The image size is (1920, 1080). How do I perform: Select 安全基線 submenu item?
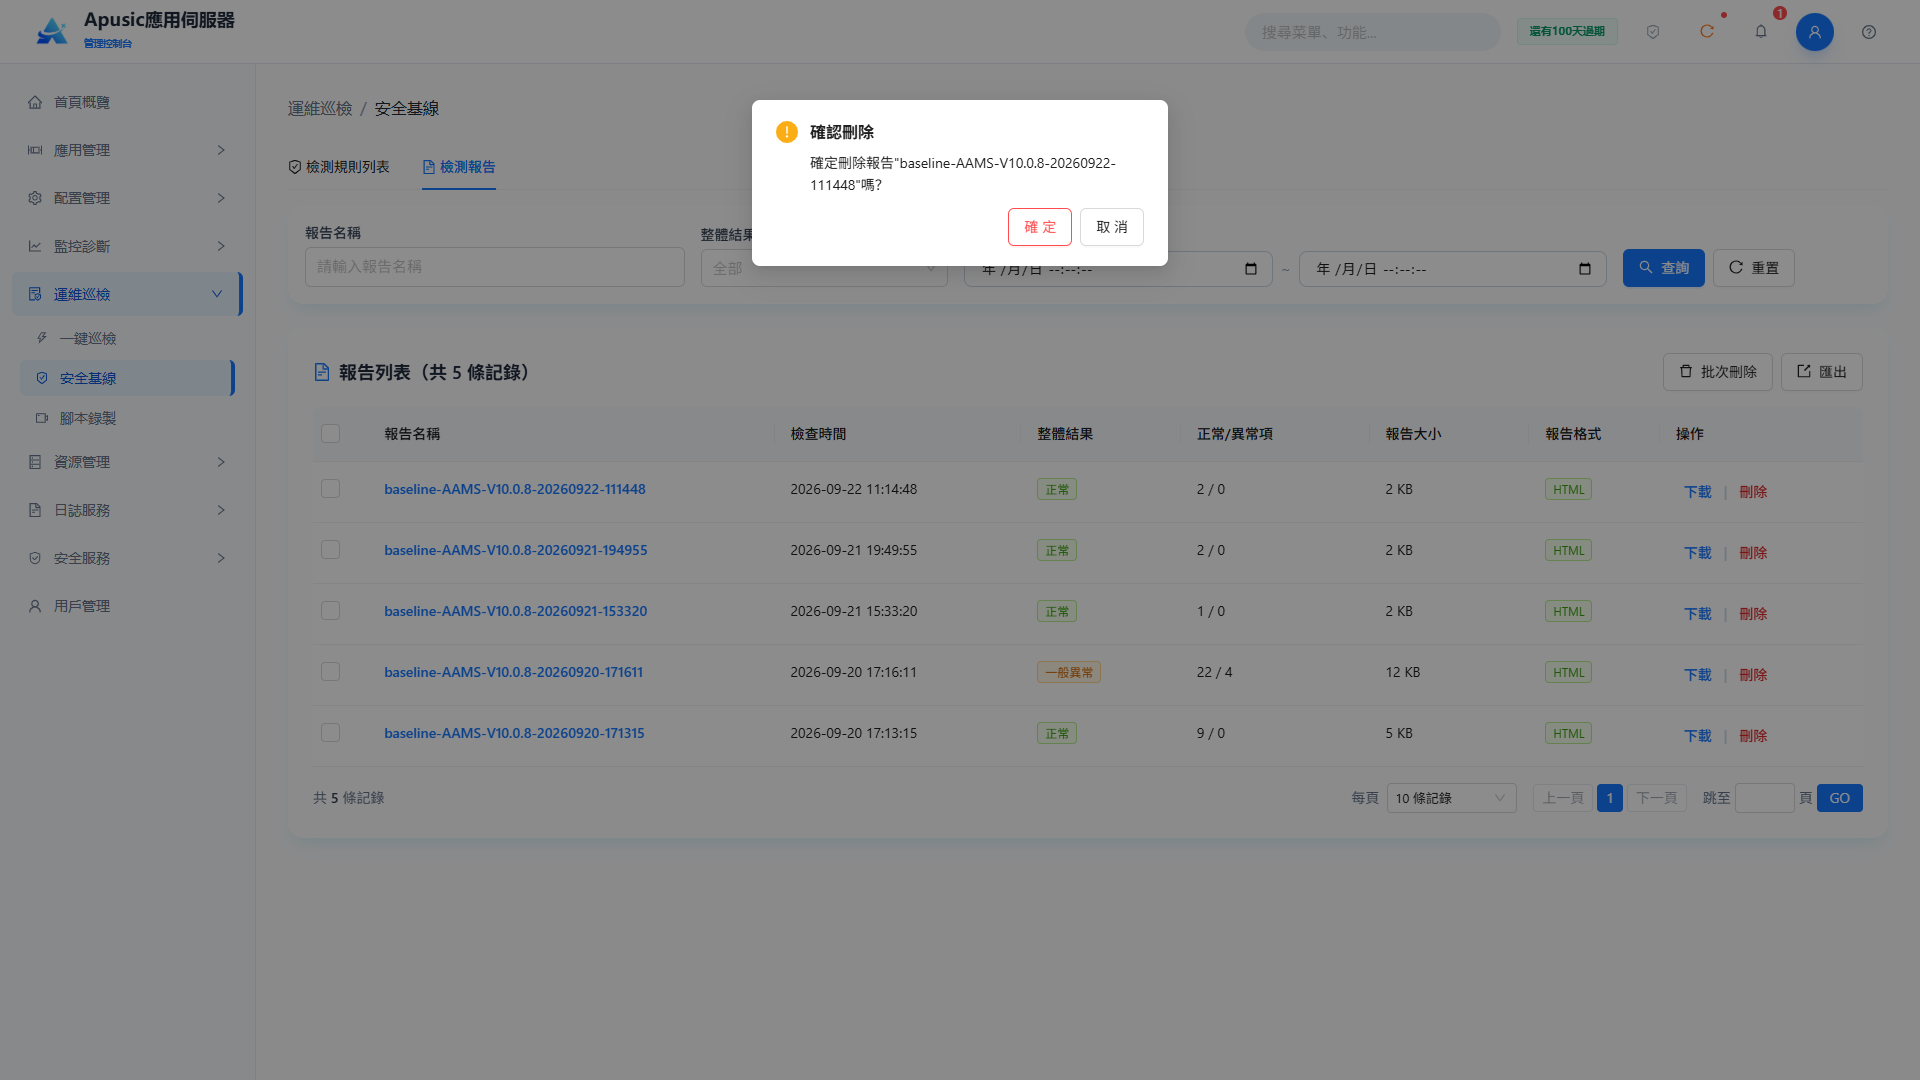pyautogui.click(x=127, y=378)
